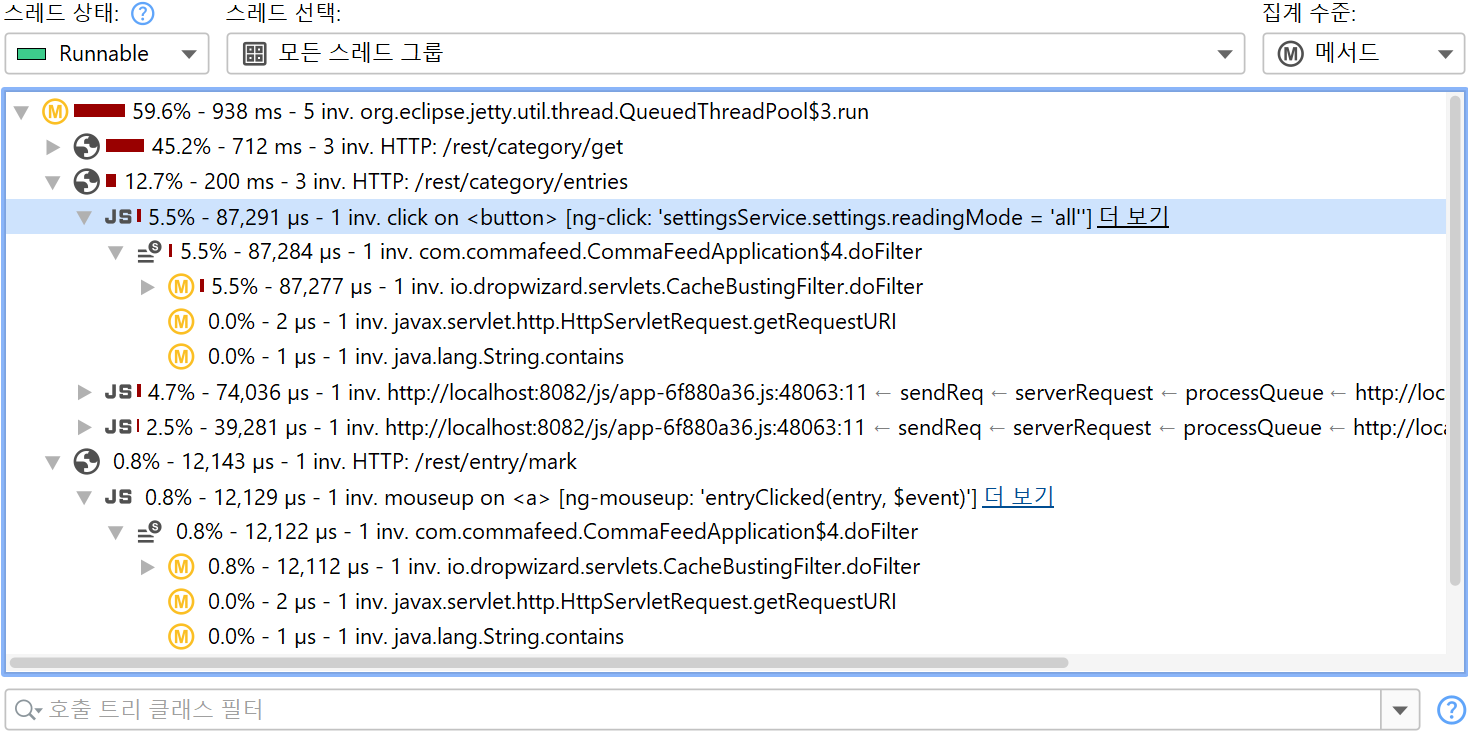
Task: Click the method icon of the 12,112 μs CacheBustingFilter.doFilter
Action: tap(181, 567)
